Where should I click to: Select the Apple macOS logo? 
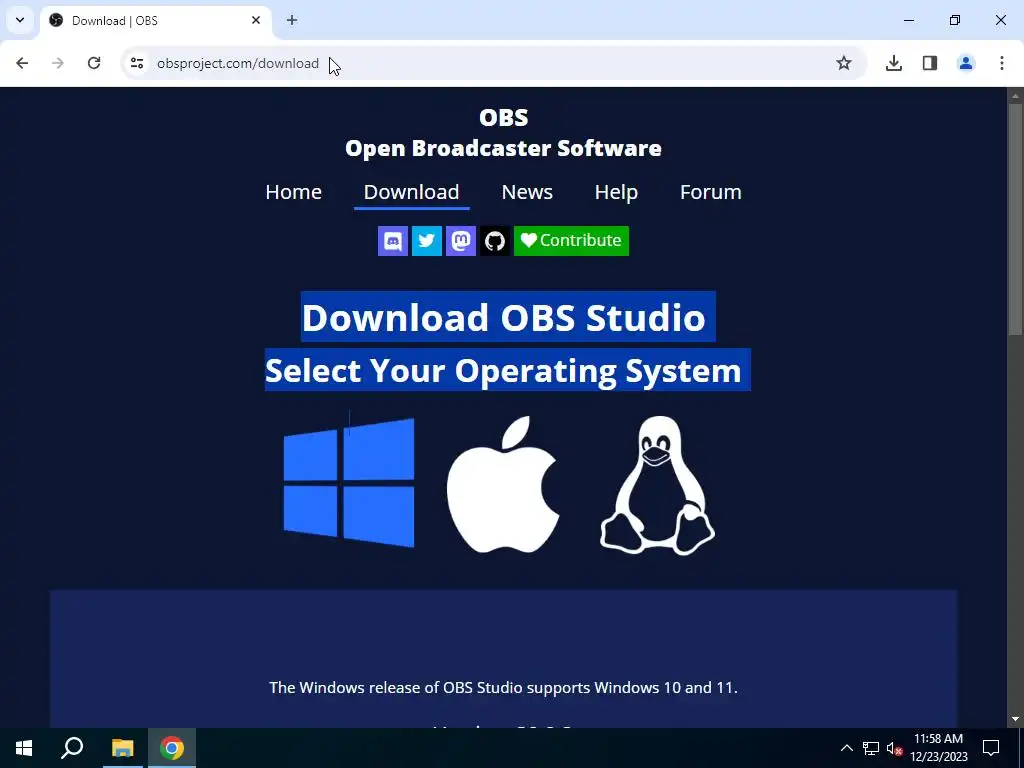[503, 484]
